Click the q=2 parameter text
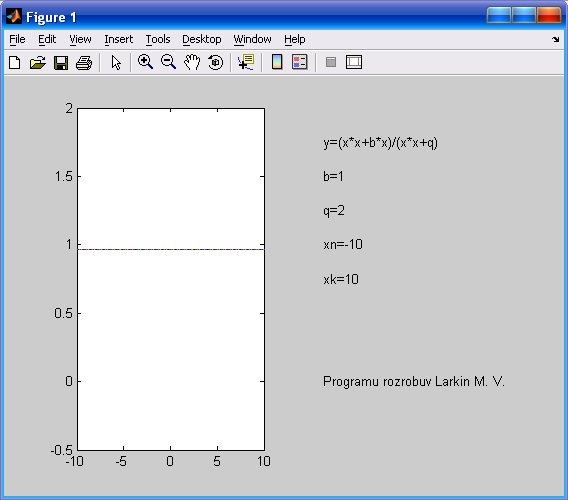568x500 pixels. point(334,211)
